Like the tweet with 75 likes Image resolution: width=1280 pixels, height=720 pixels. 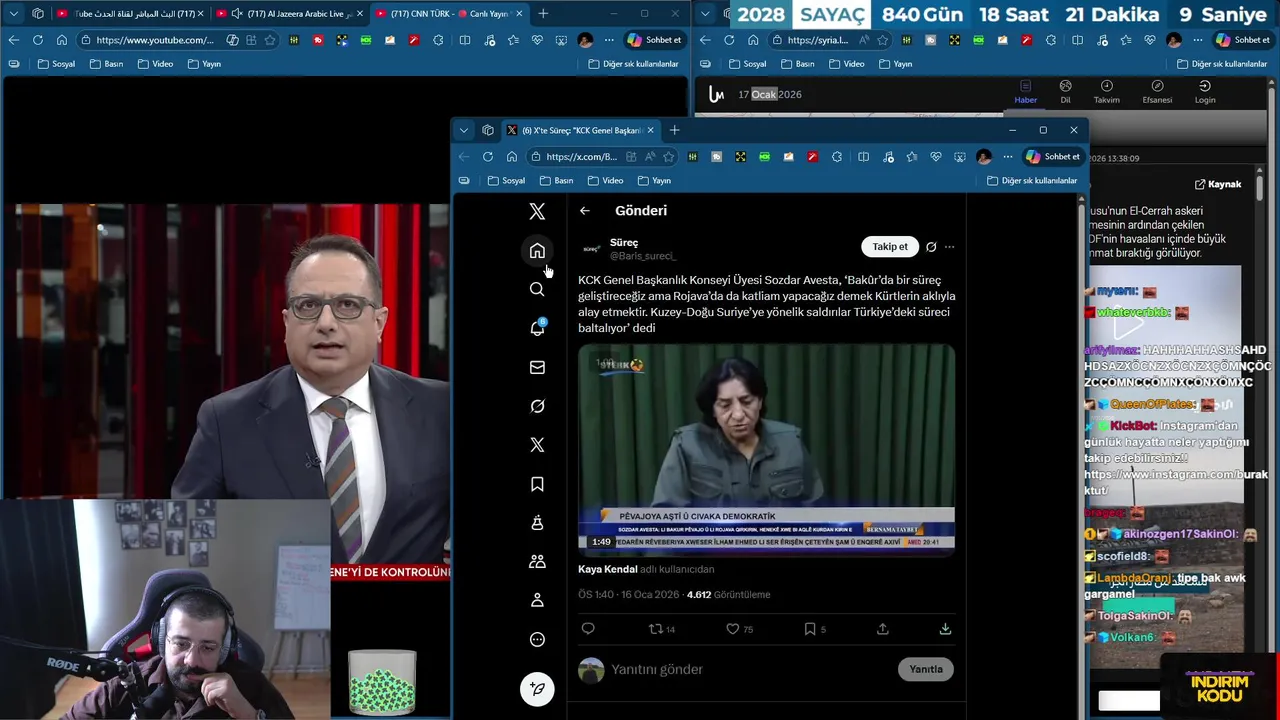740,629
